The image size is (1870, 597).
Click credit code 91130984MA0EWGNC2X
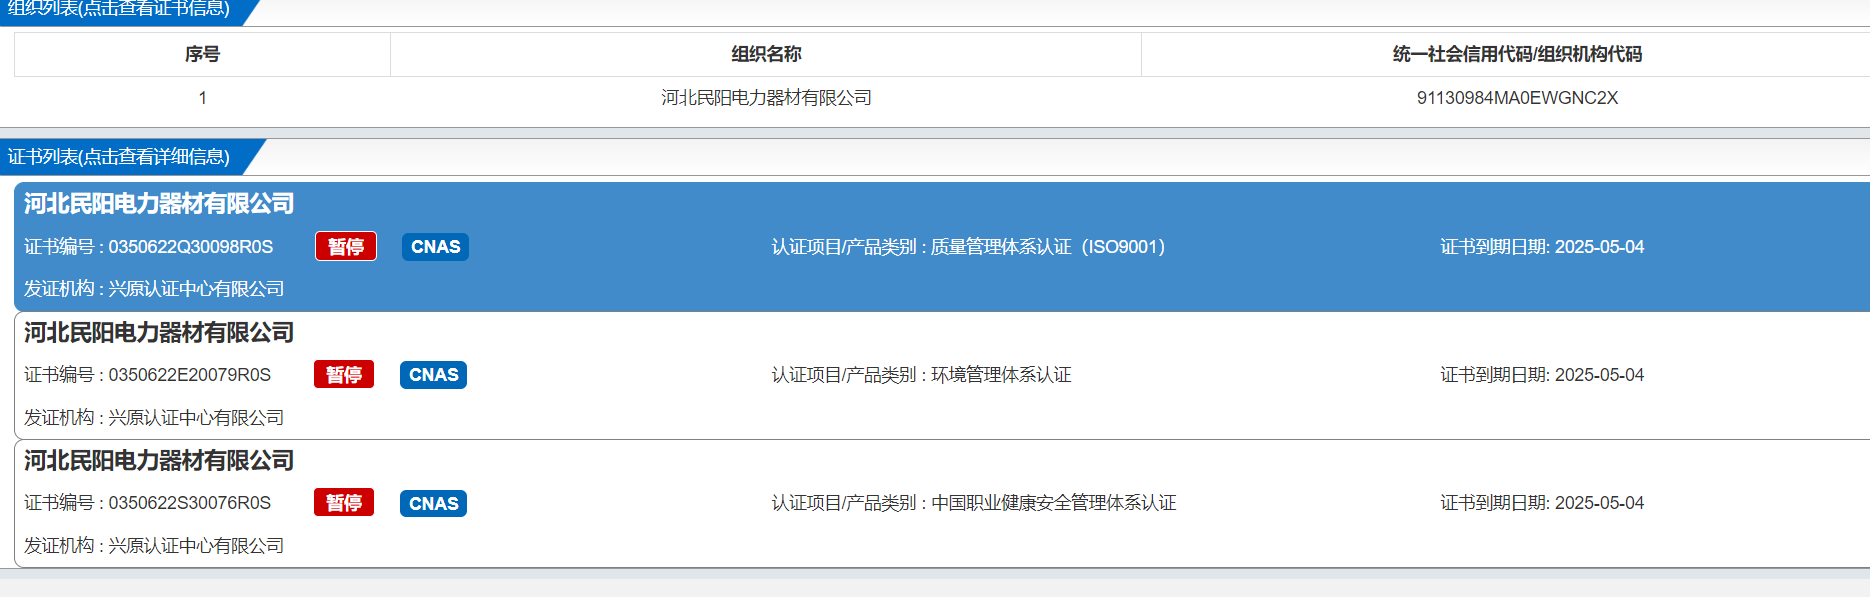tap(1517, 98)
